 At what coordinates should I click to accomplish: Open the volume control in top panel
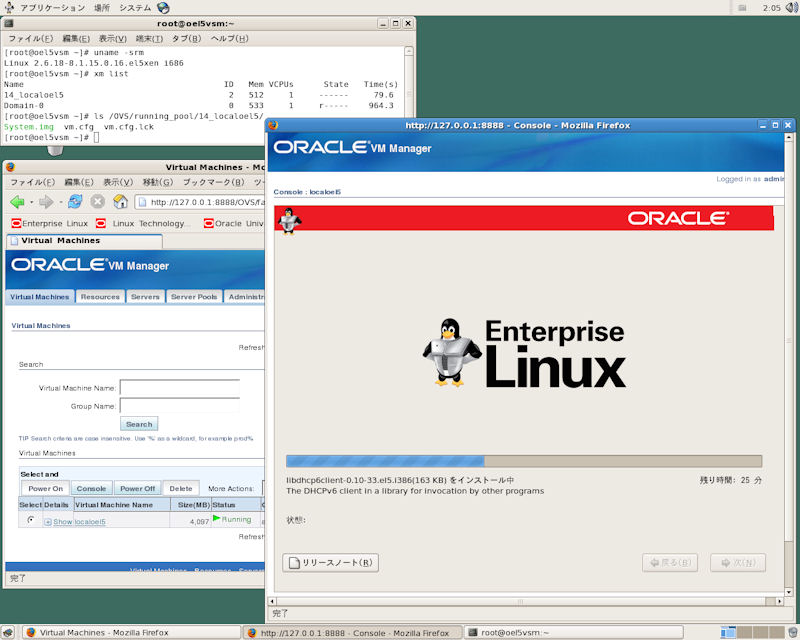pos(792,8)
